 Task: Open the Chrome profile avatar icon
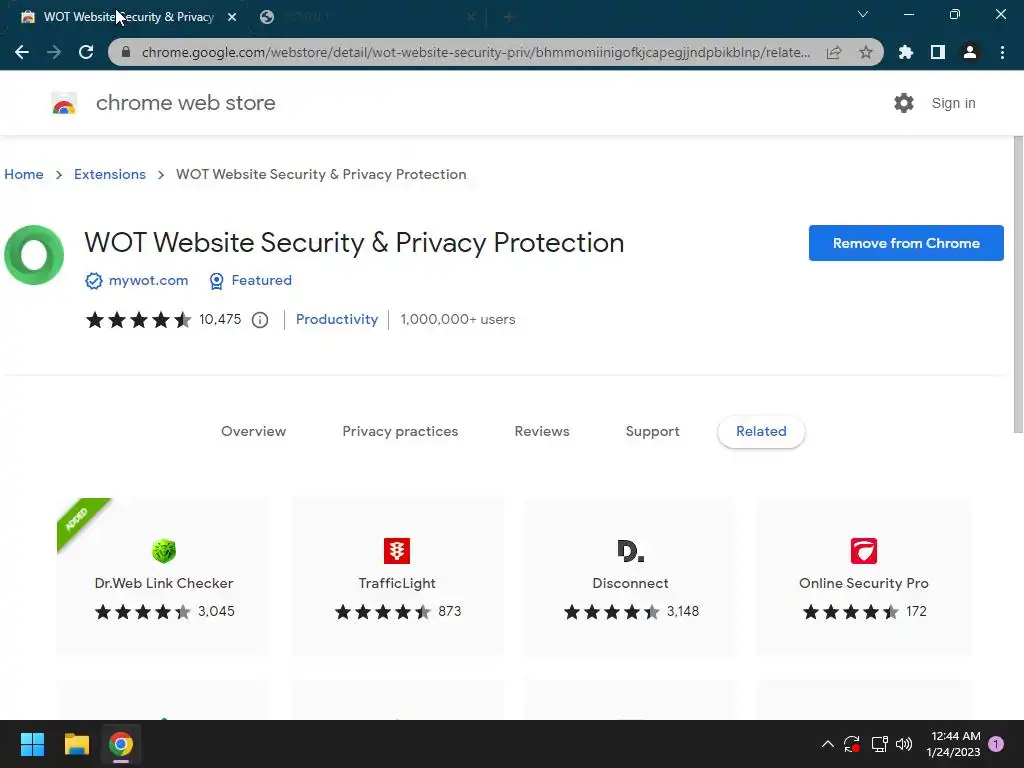point(969,52)
